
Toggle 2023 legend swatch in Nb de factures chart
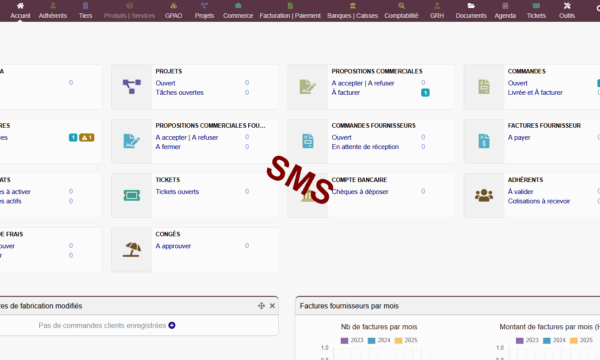(x=344, y=340)
